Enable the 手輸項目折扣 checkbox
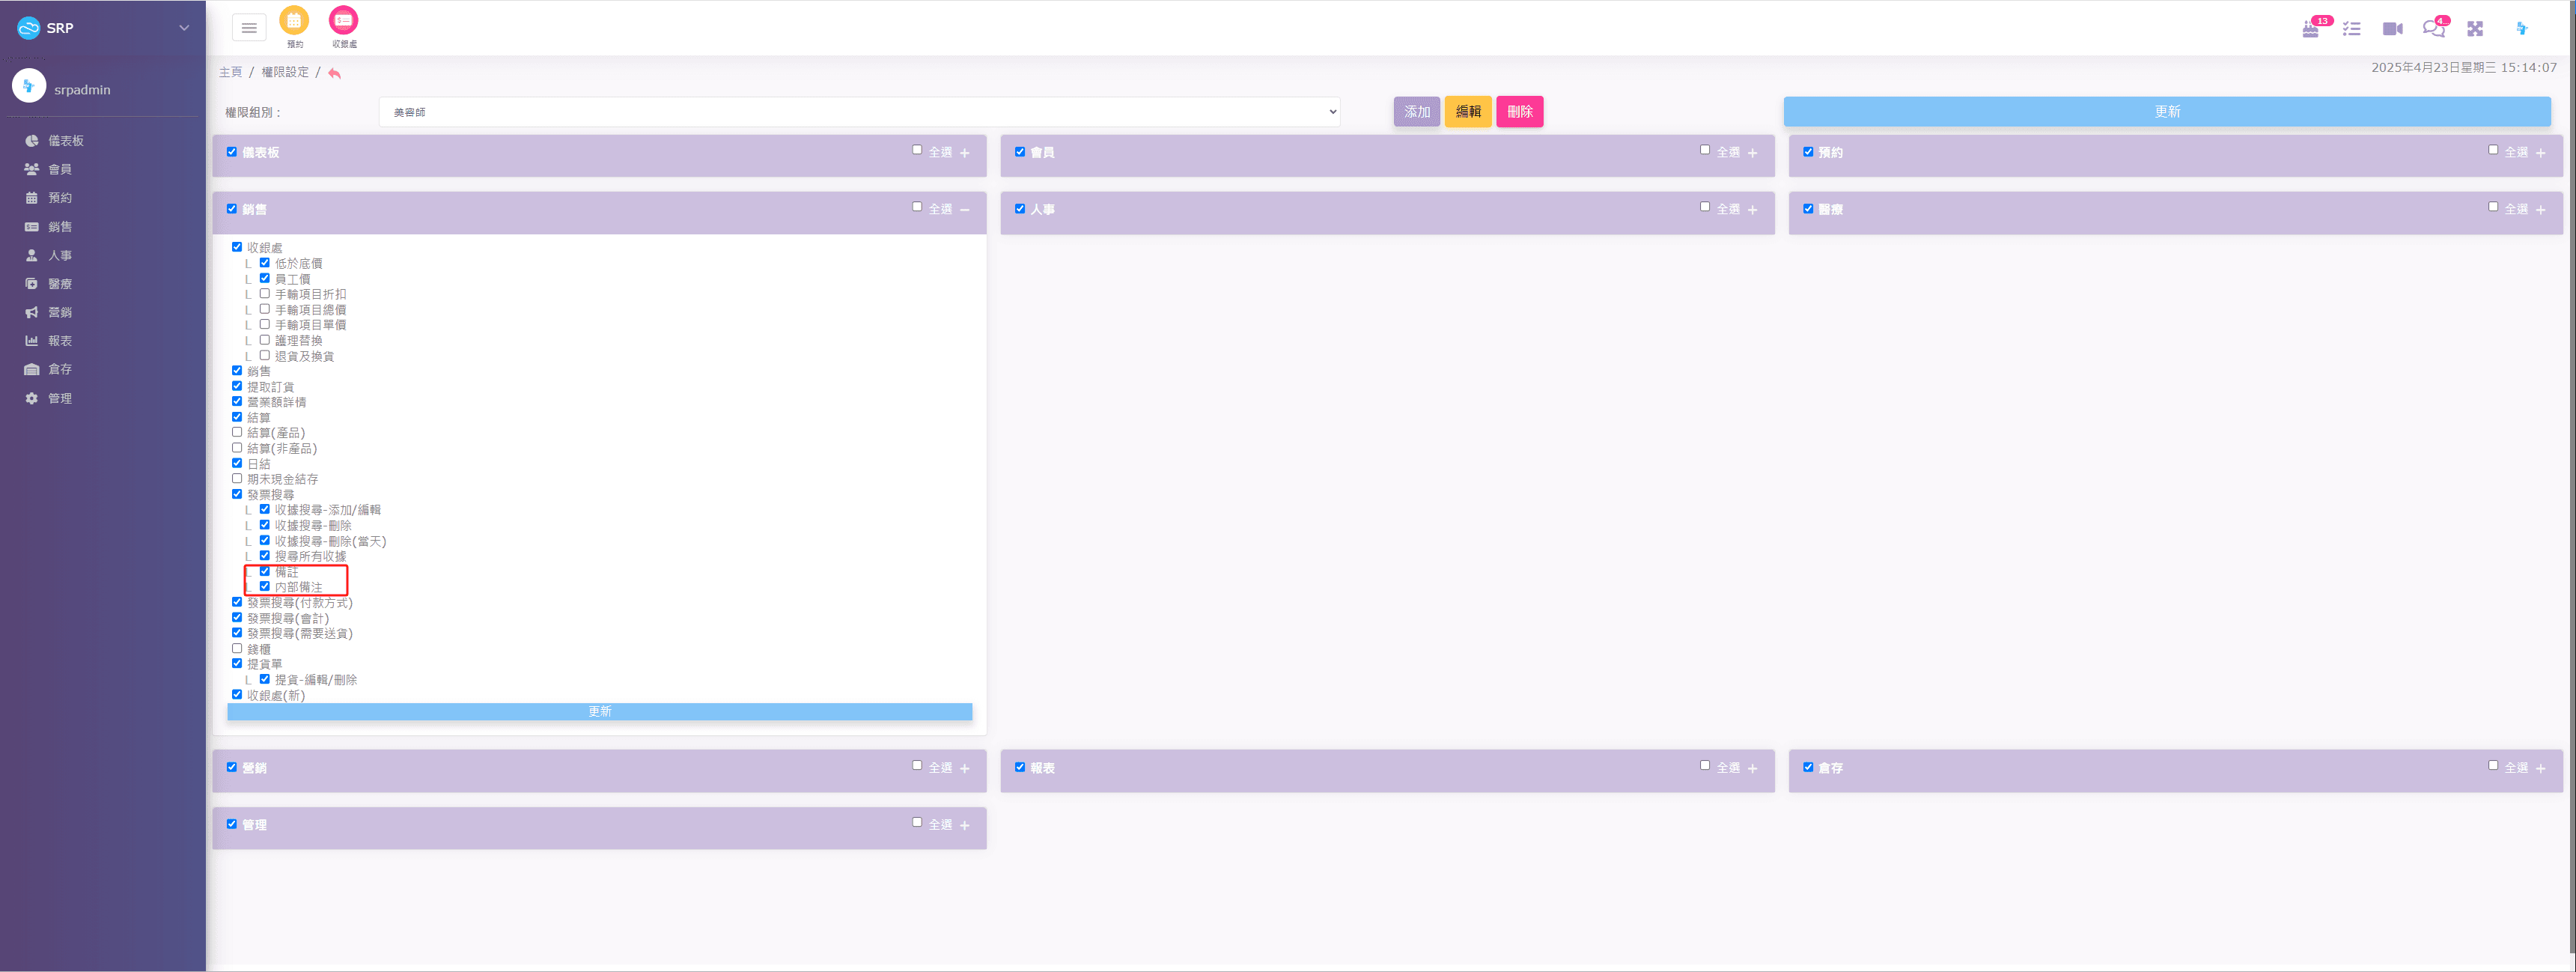The height and width of the screenshot is (972, 2576). 265,294
